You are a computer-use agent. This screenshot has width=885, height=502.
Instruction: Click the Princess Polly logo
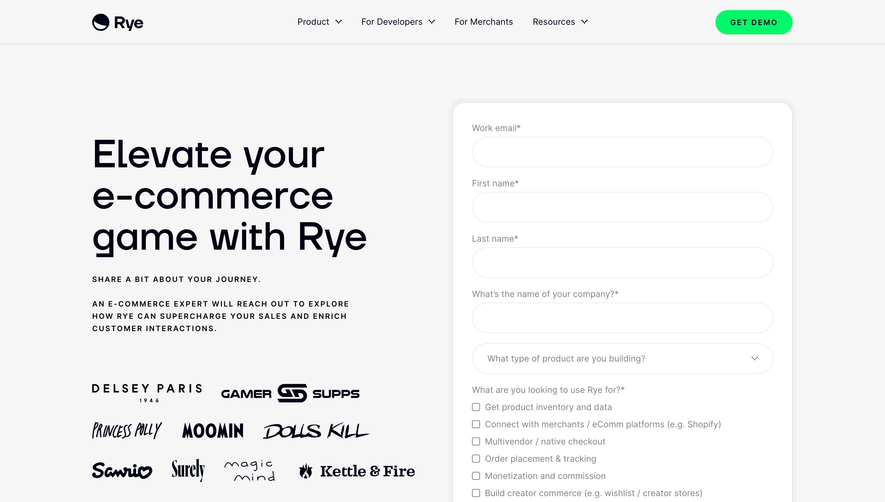[x=127, y=431]
